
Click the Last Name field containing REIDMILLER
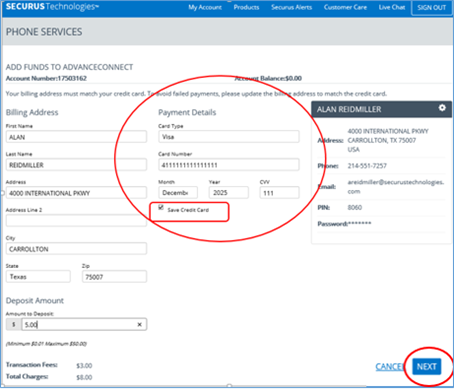(x=76, y=165)
